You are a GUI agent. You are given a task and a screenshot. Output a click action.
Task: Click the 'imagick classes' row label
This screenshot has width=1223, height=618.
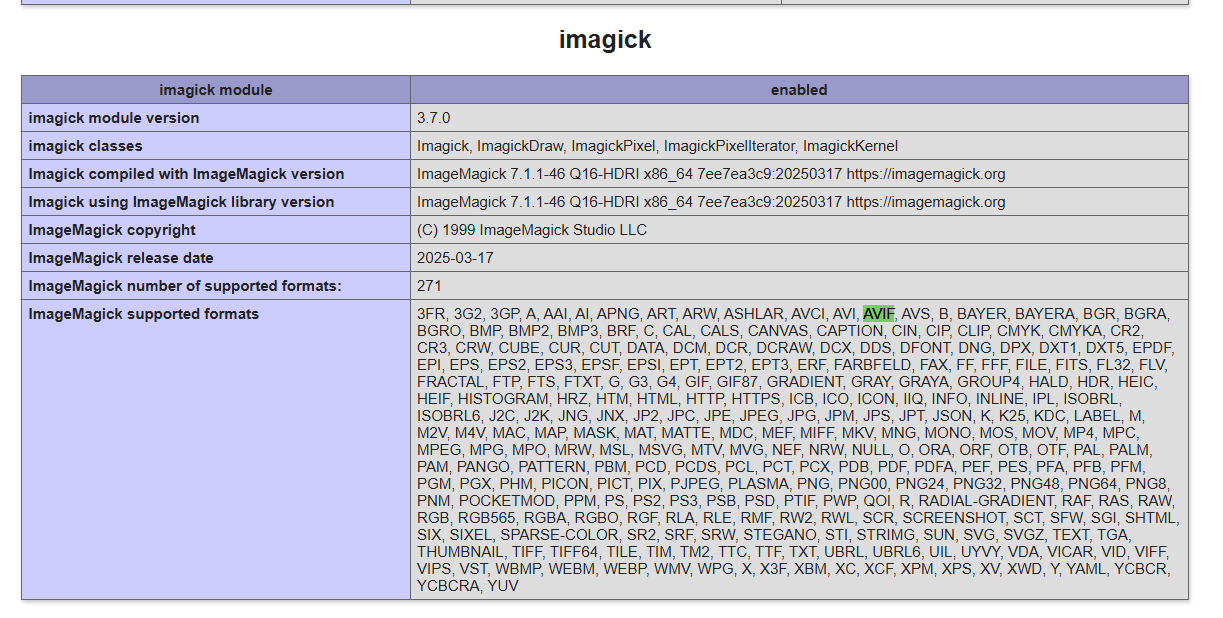tap(86, 146)
